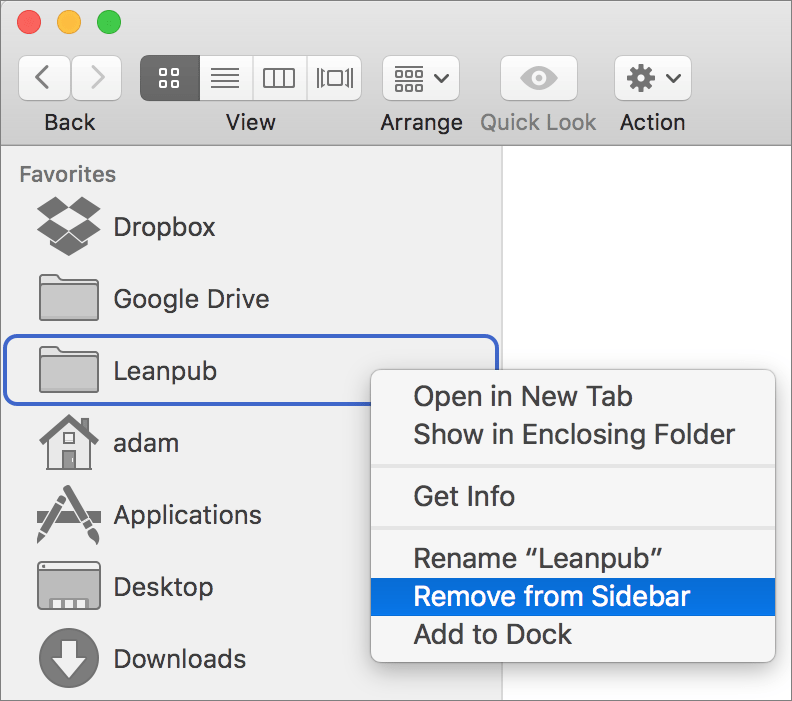Switch to Cover Flow view
792x701 pixels.
coord(334,78)
